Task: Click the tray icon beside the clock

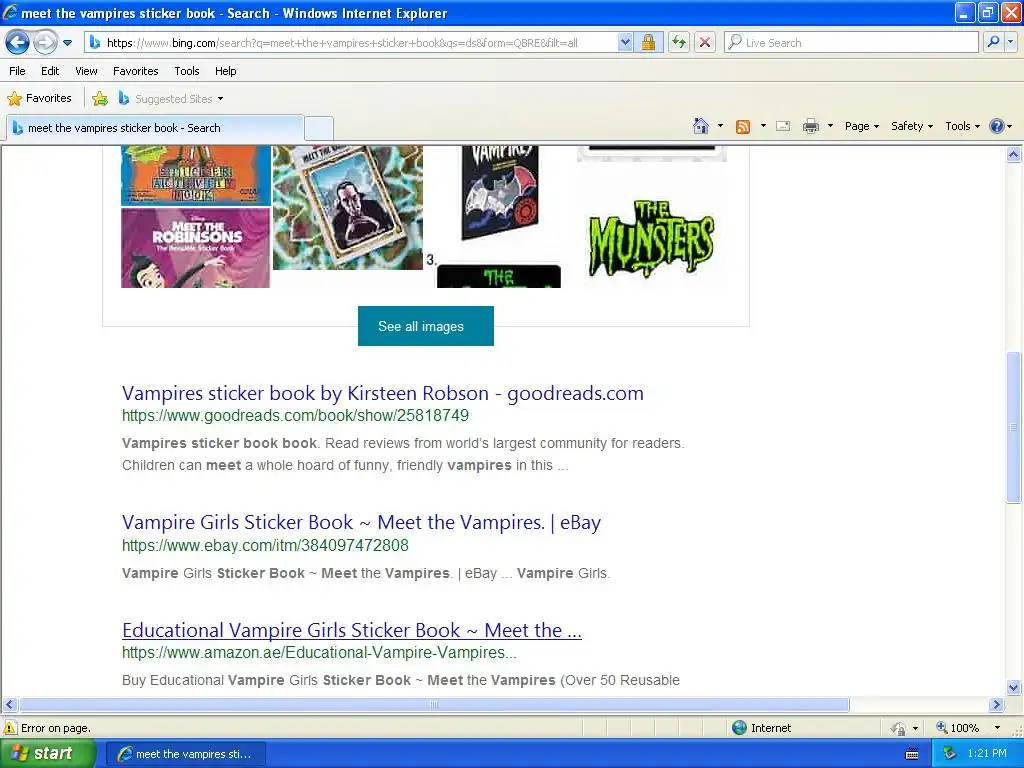Action: coord(950,754)
